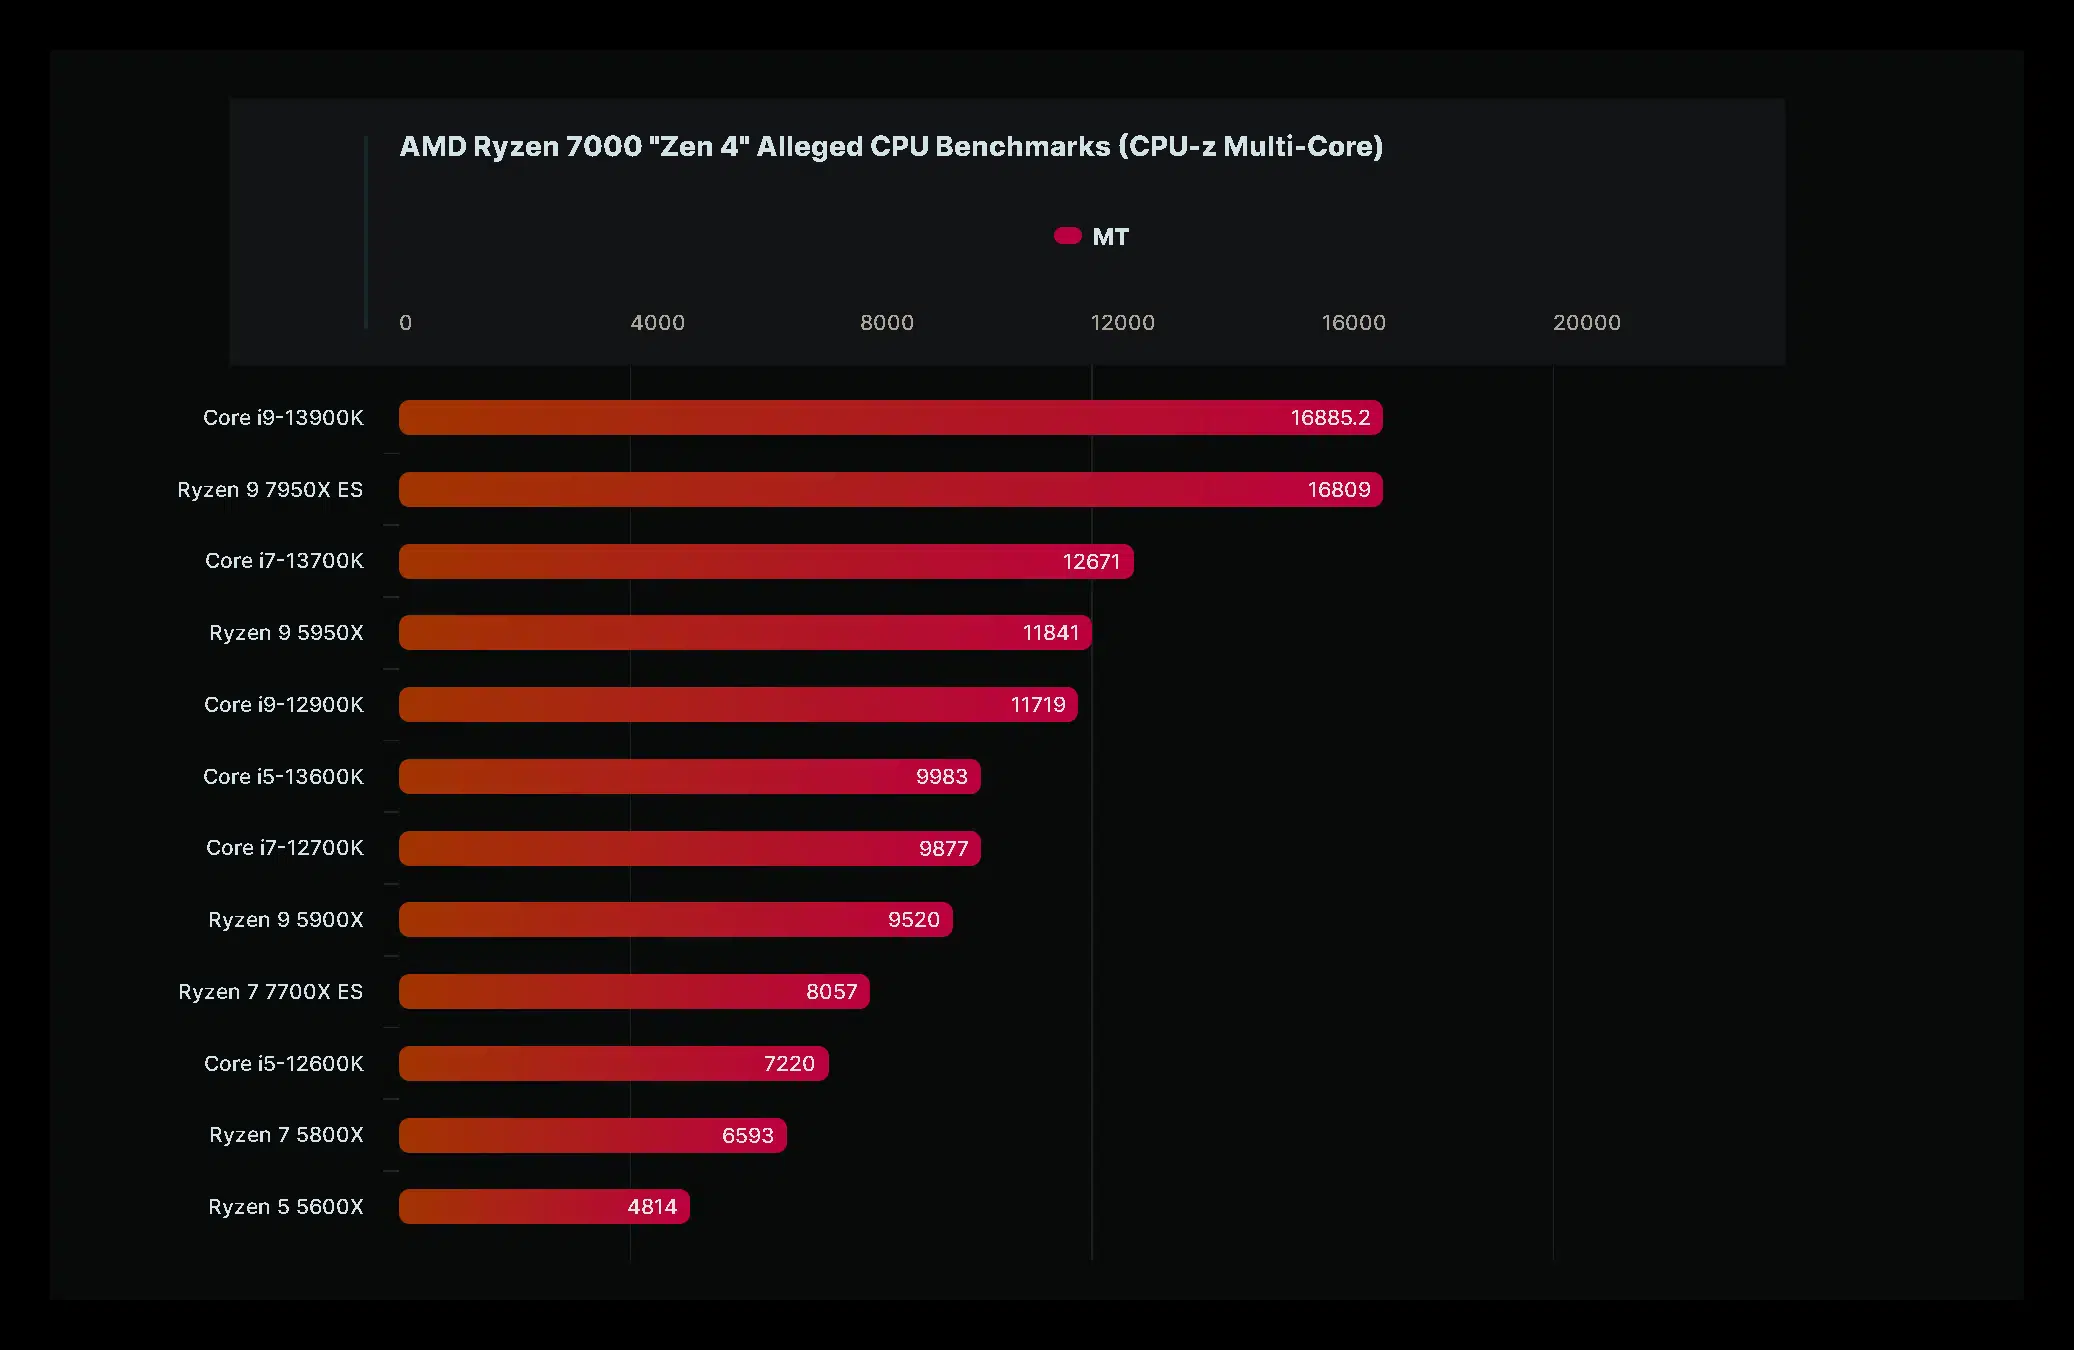
Task: Click the 16885.2 score value
Action: [x=1330, y=418]
